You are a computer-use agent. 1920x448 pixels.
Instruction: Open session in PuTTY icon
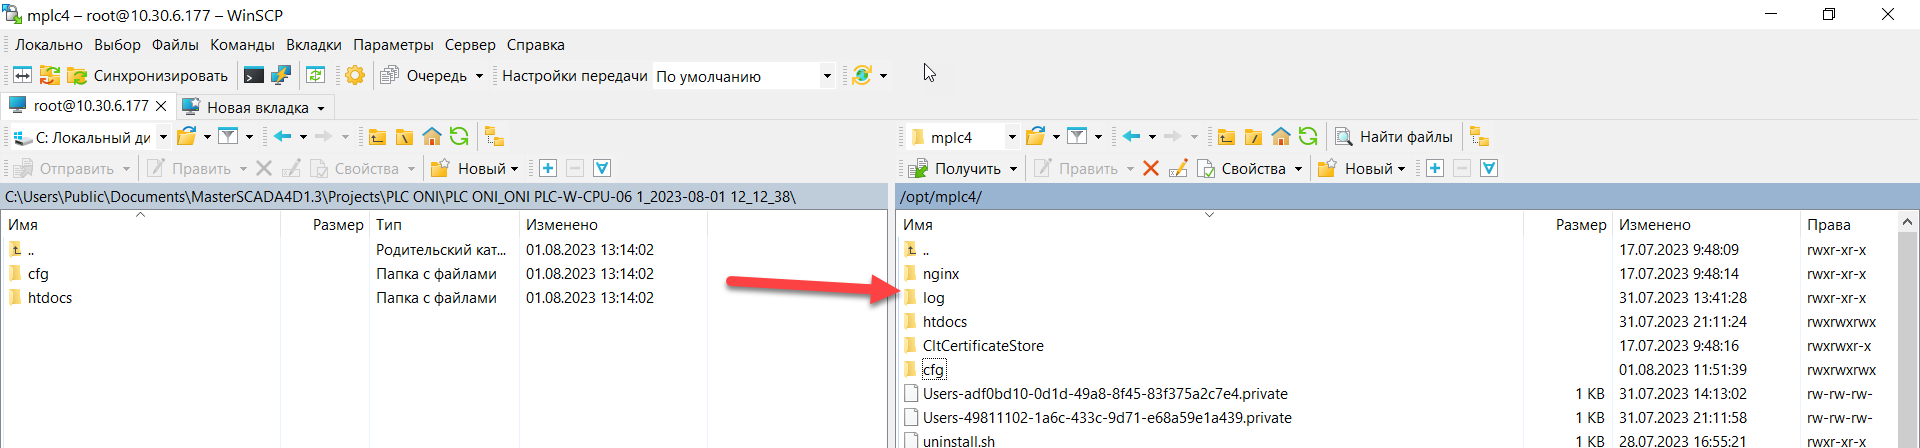281,75
